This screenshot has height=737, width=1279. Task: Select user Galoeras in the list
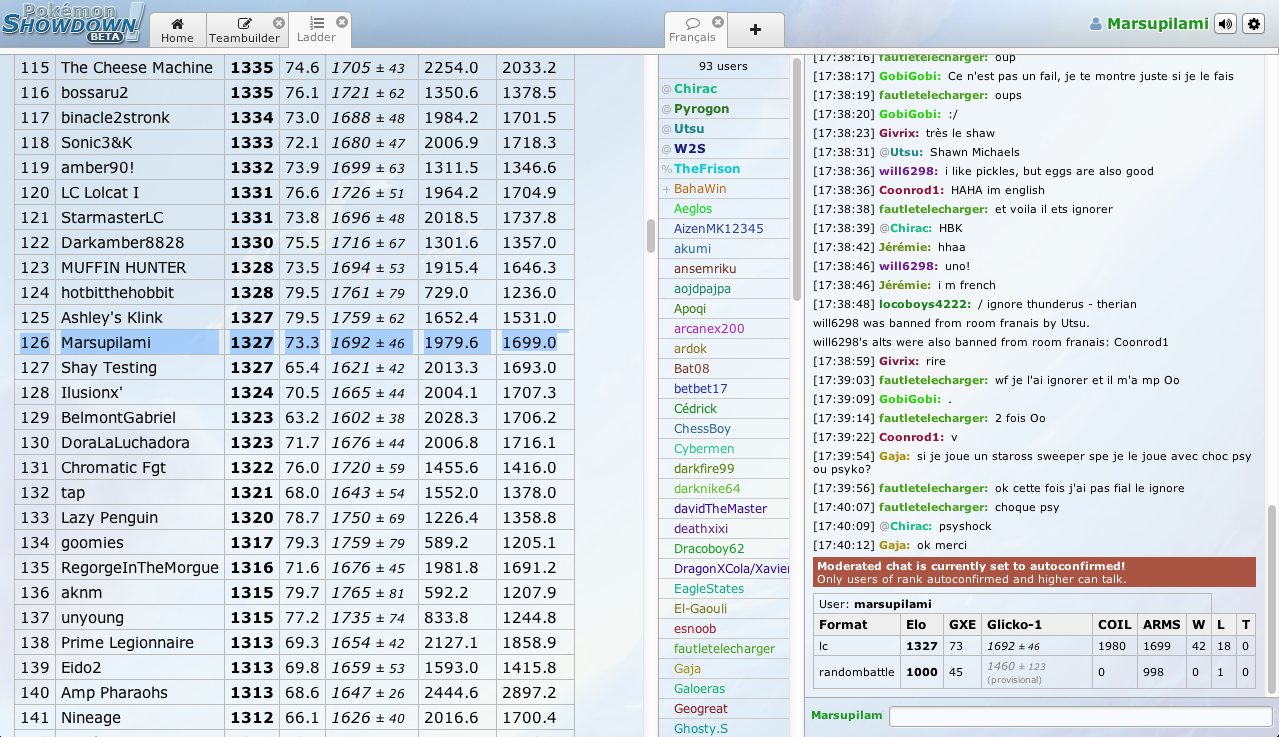725,689
